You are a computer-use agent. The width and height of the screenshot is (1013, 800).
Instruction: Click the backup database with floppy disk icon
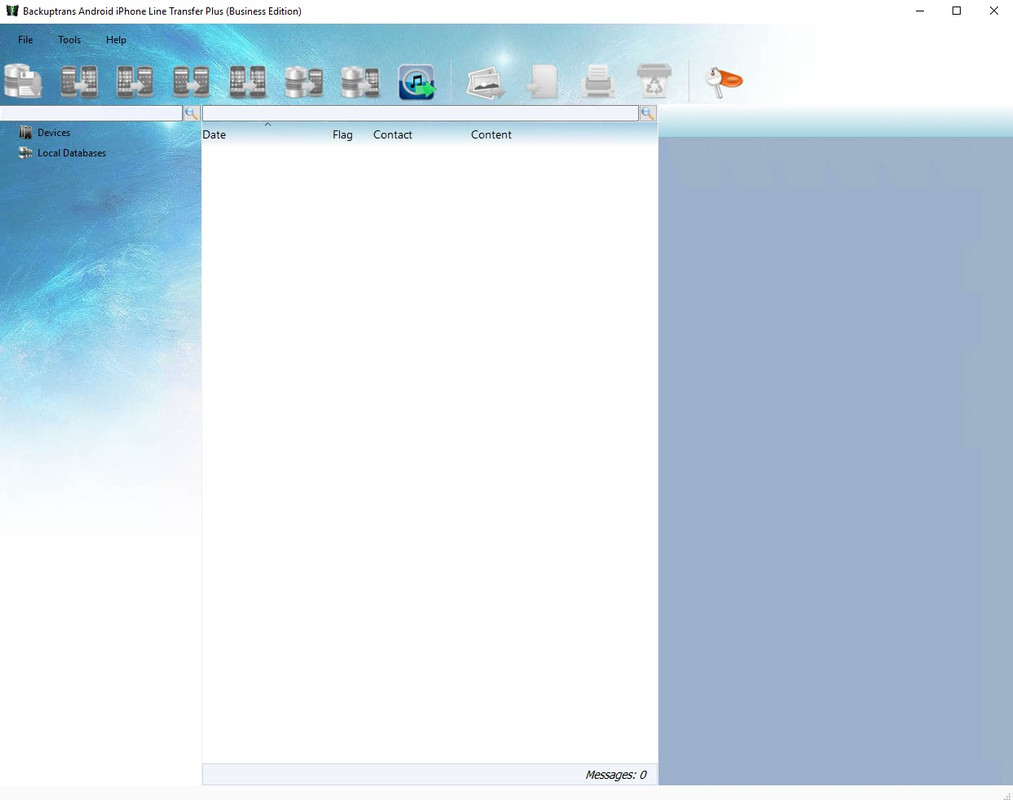pyautogui.click(x=23, y=81)
